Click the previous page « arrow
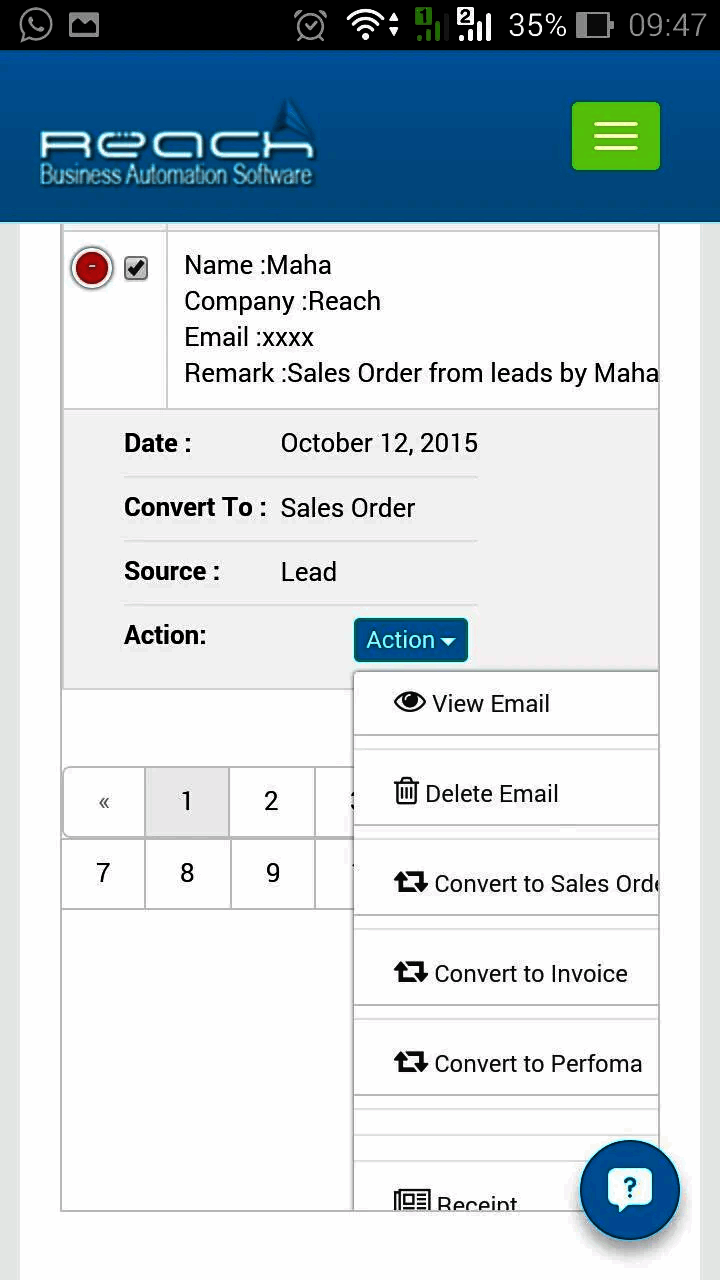 104,801
